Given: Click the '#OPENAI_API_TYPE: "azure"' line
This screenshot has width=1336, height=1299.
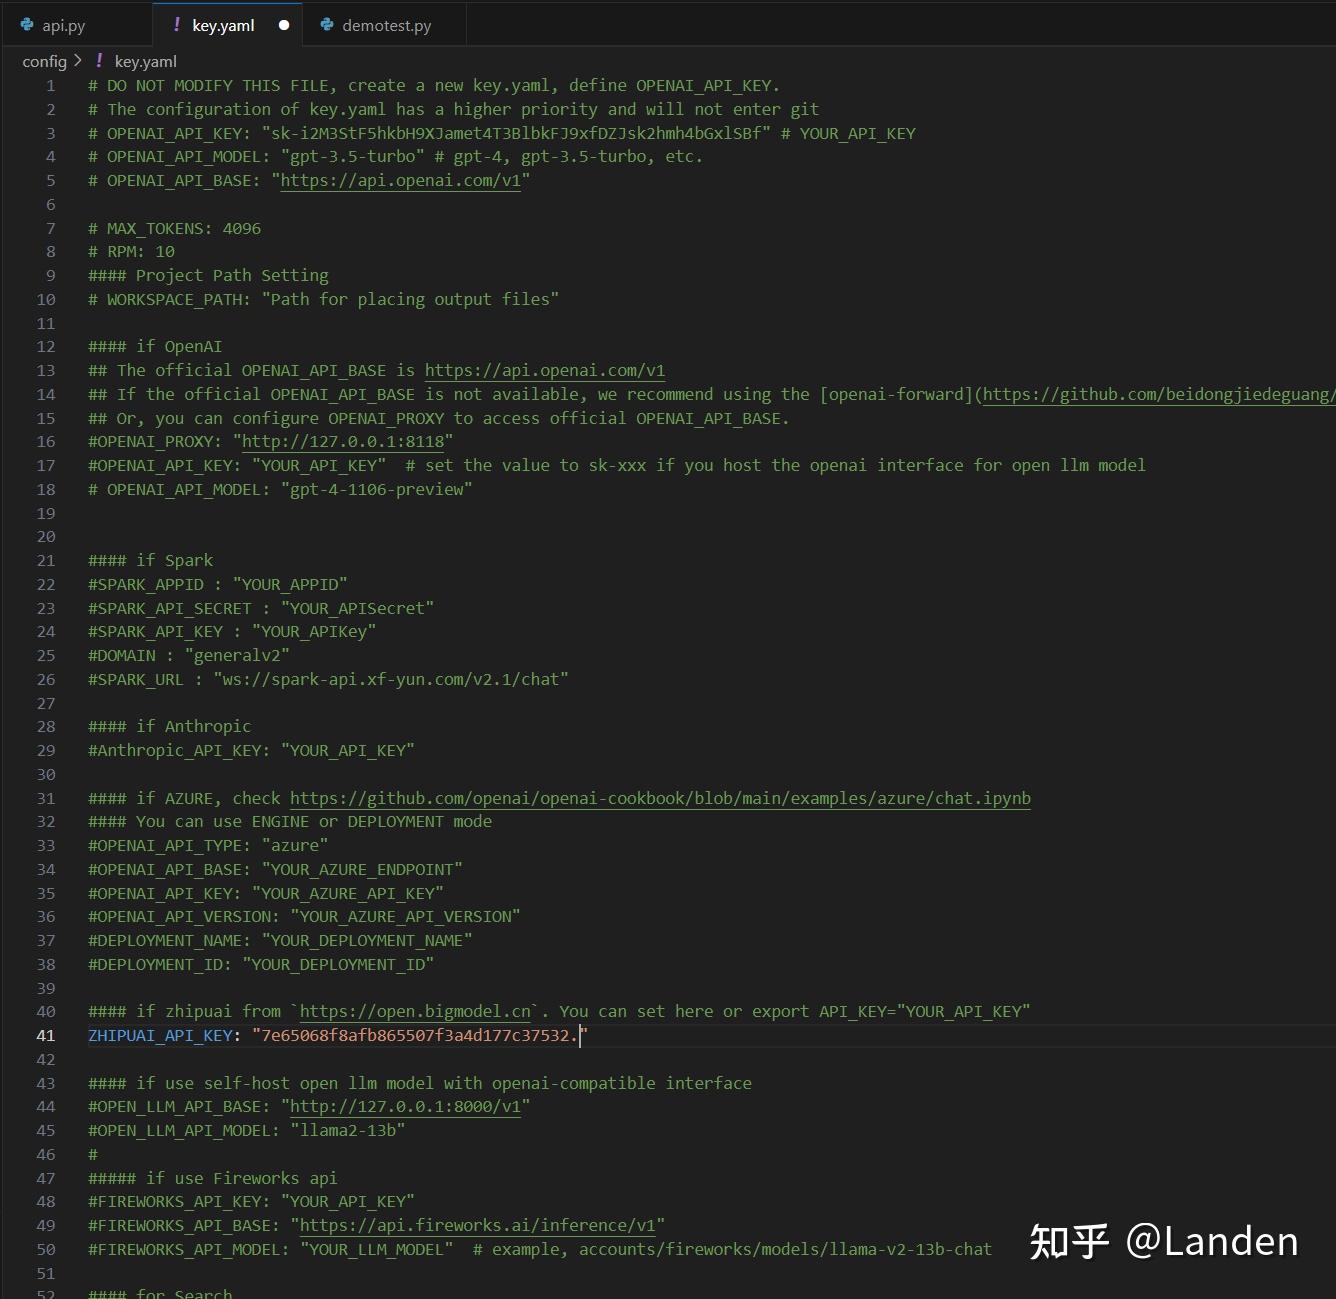Looking at the screenshot, I should click(x=208, y=845).
